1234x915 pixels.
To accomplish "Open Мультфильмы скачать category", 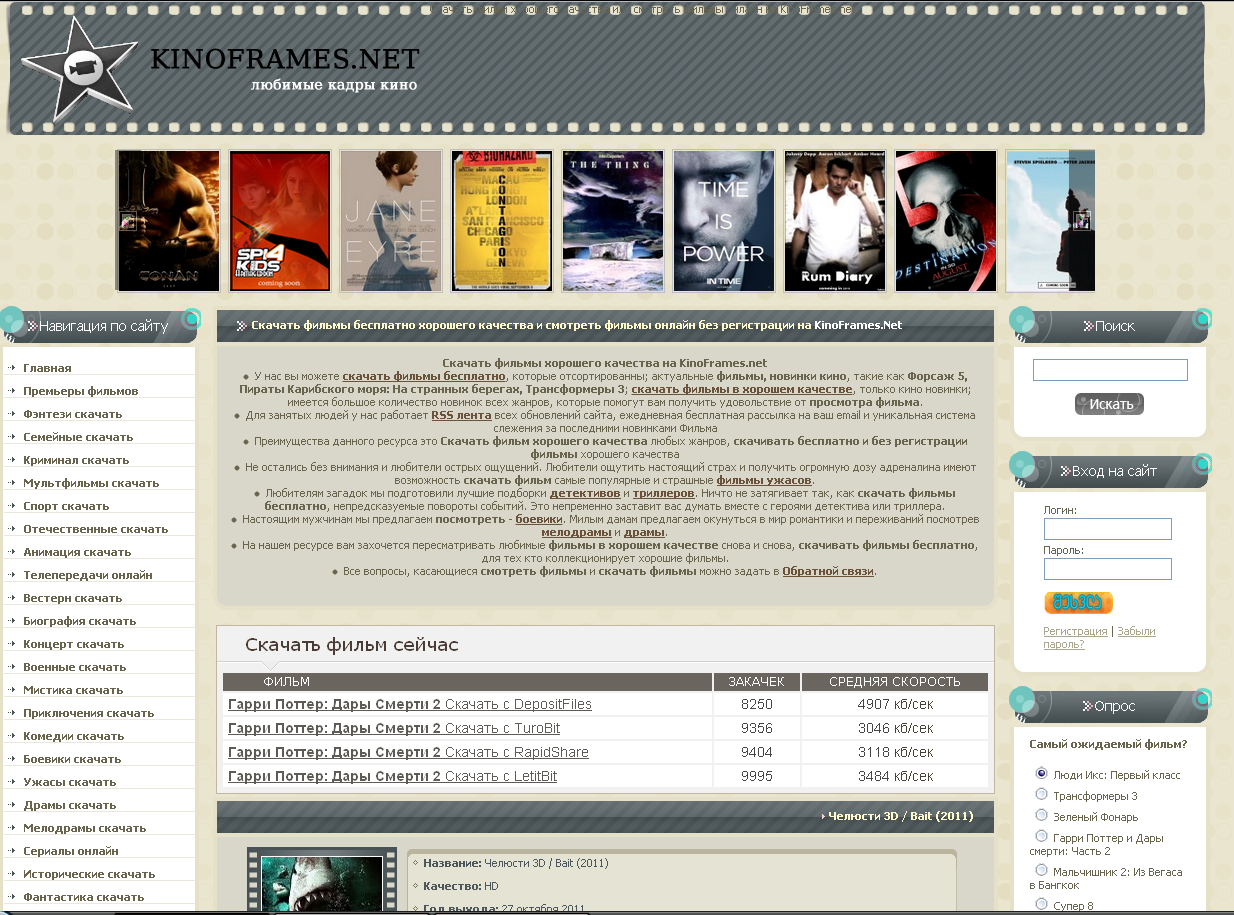I will 91,483.
